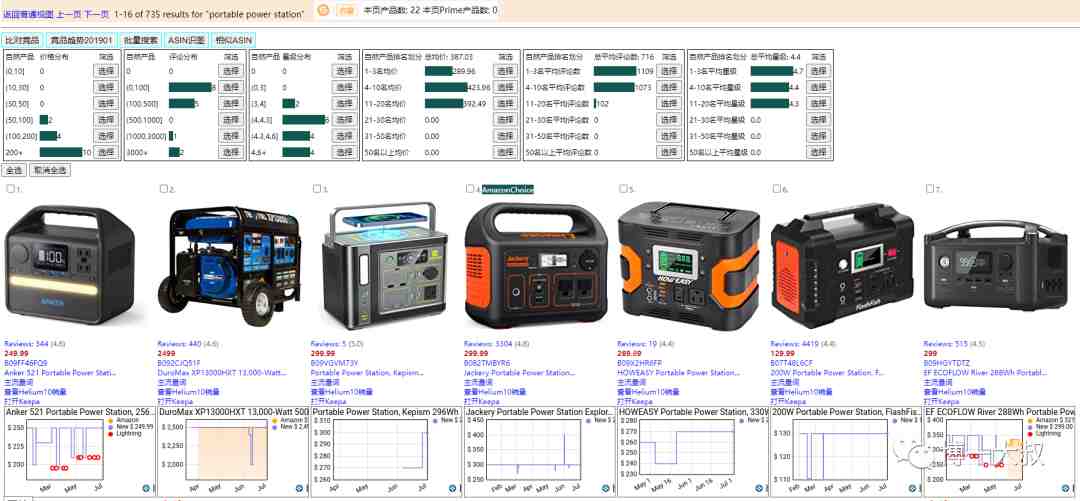The width and height of the screenshot is (1080, 501).
Task: Click the orange round icon in top bar
Action: (x=324, y=10)
